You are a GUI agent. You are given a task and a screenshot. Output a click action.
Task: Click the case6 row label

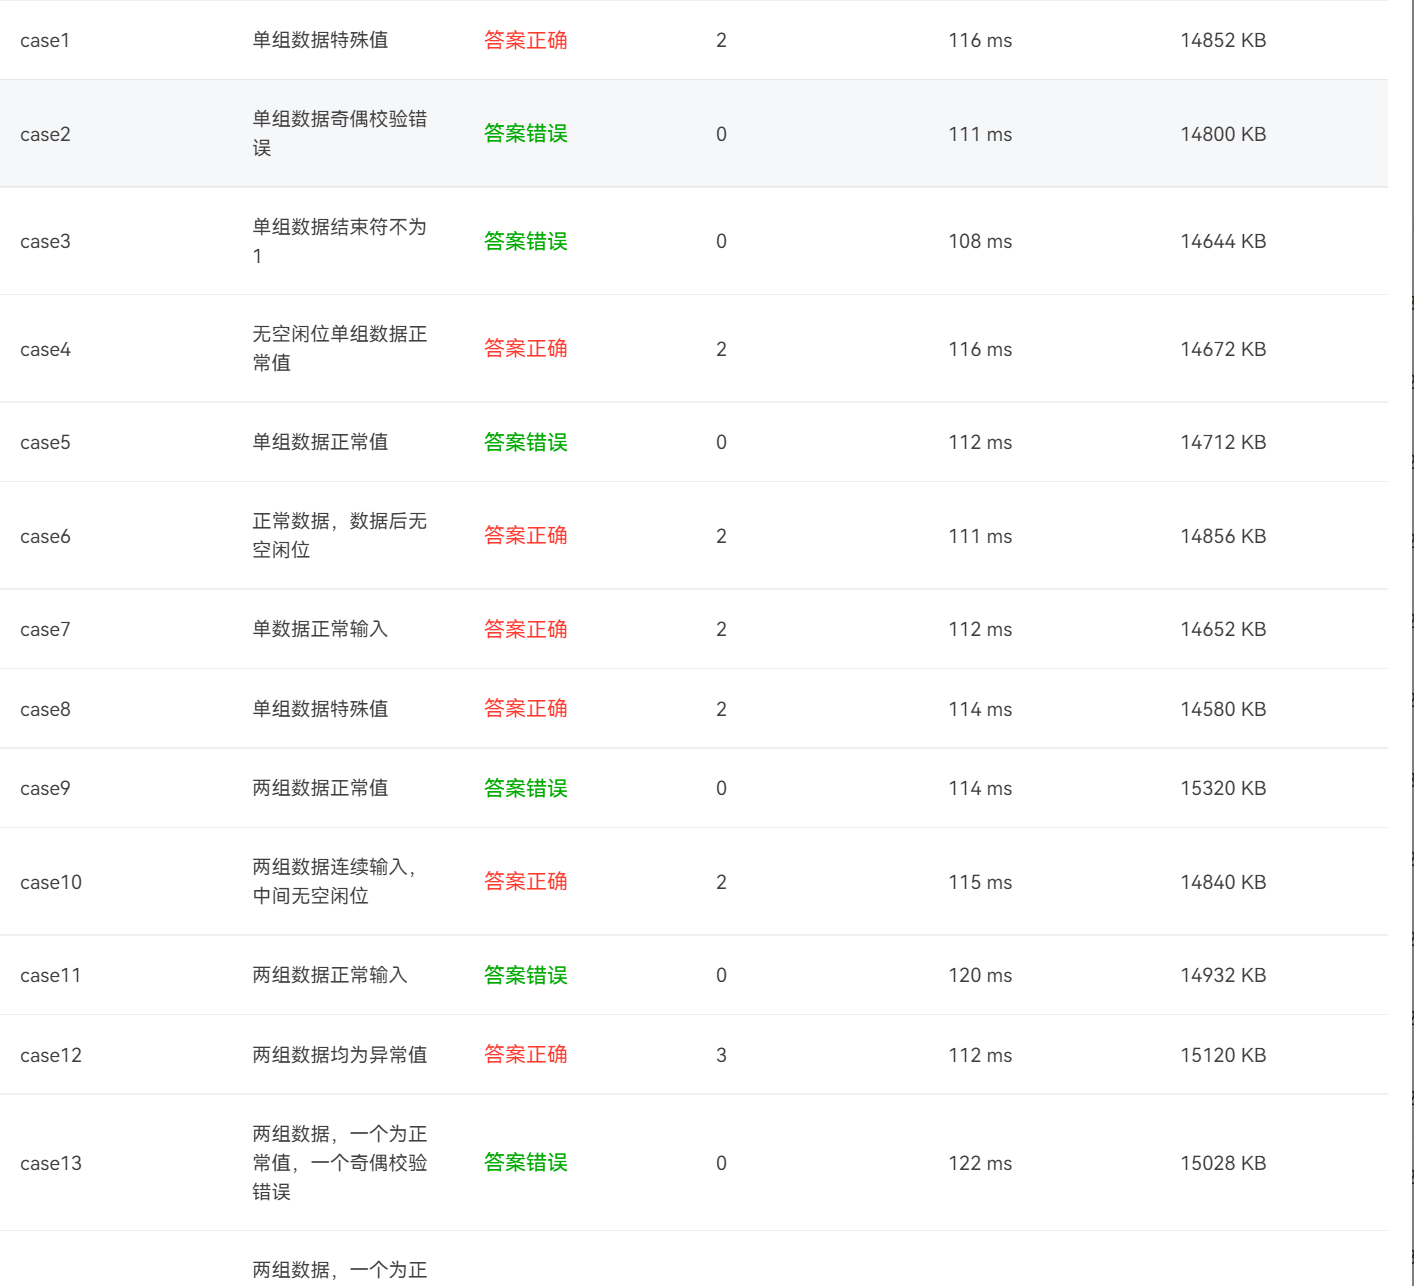click(45, 537)
